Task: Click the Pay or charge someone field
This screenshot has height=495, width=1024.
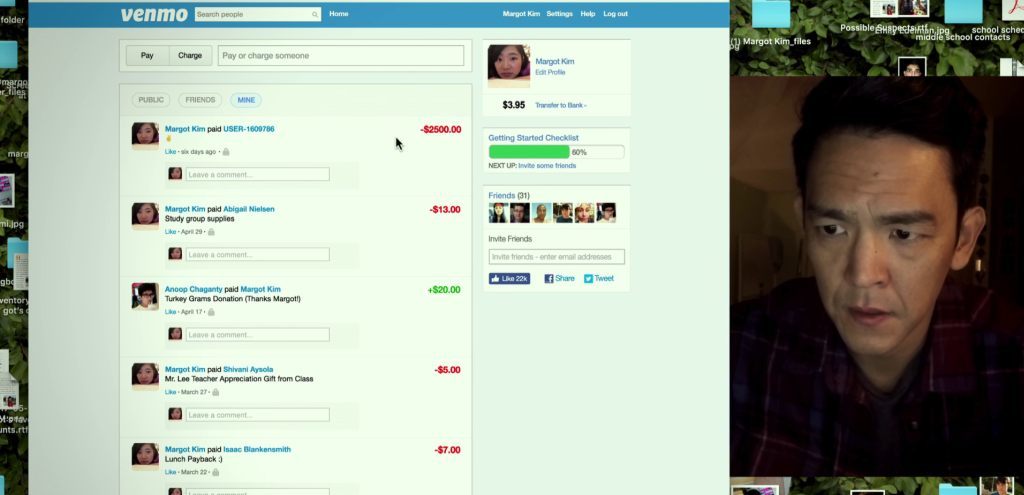Action: pyautogui.click(x=341, y=56)
